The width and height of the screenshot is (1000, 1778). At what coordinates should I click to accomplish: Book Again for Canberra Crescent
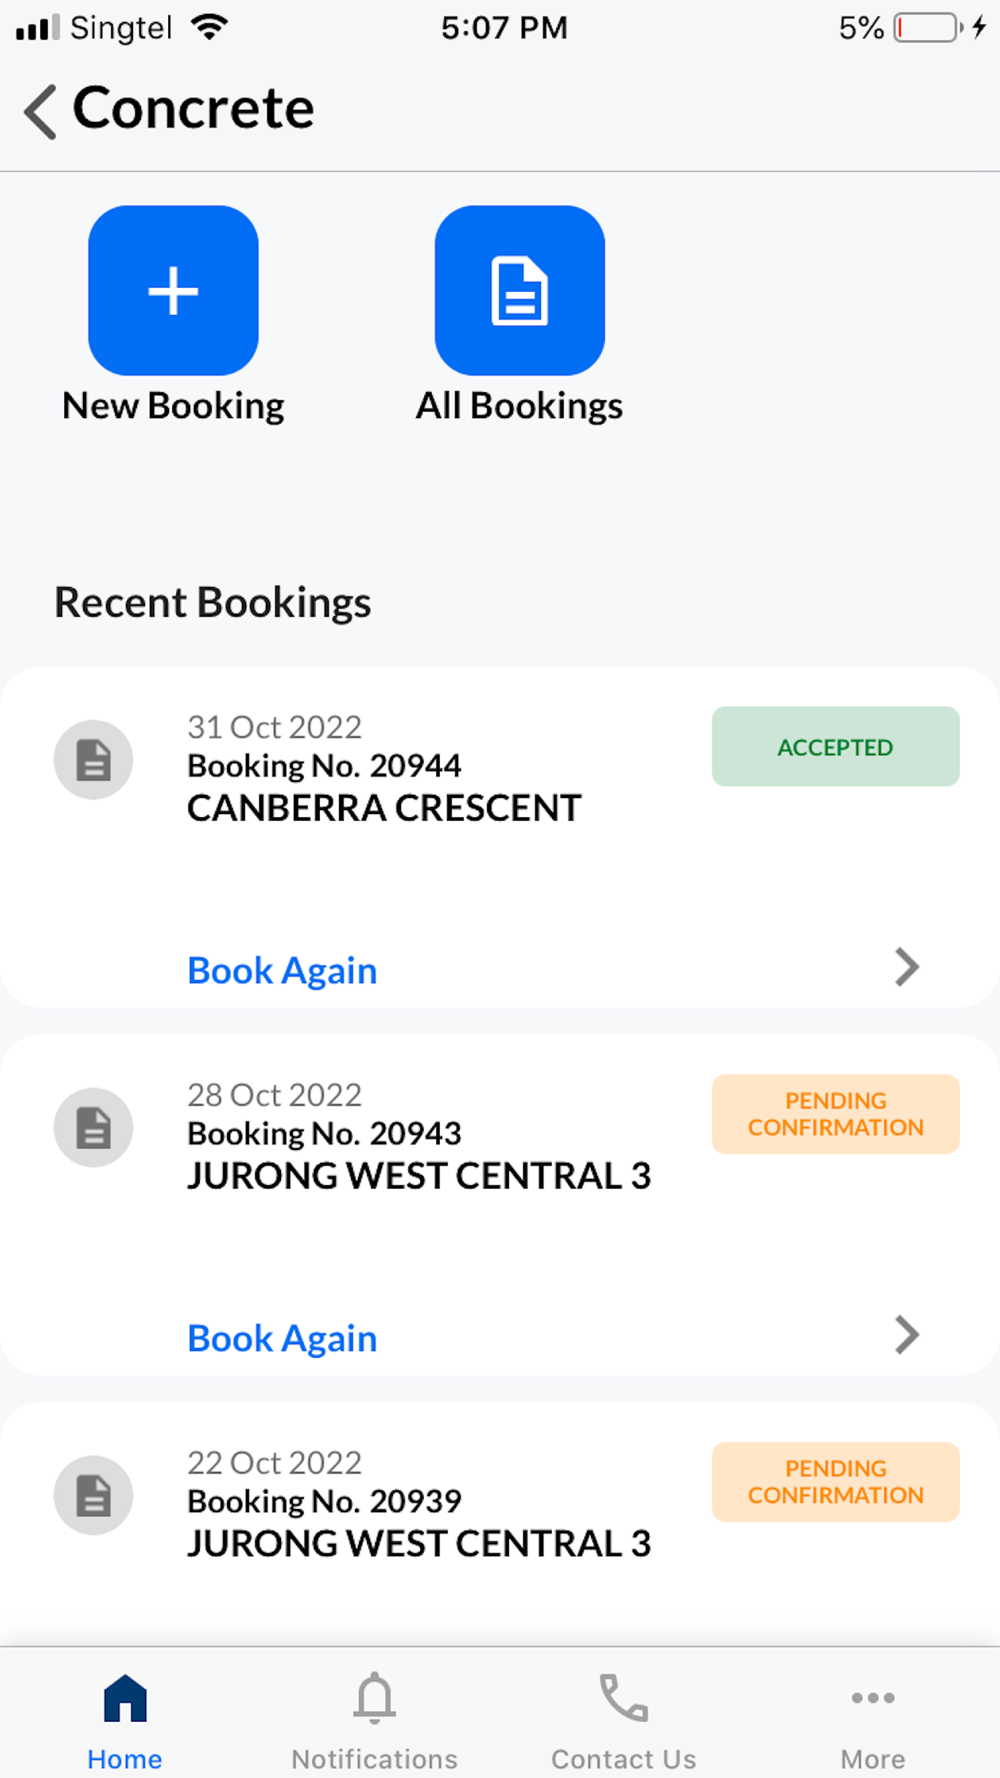click(x=282, y=970)
